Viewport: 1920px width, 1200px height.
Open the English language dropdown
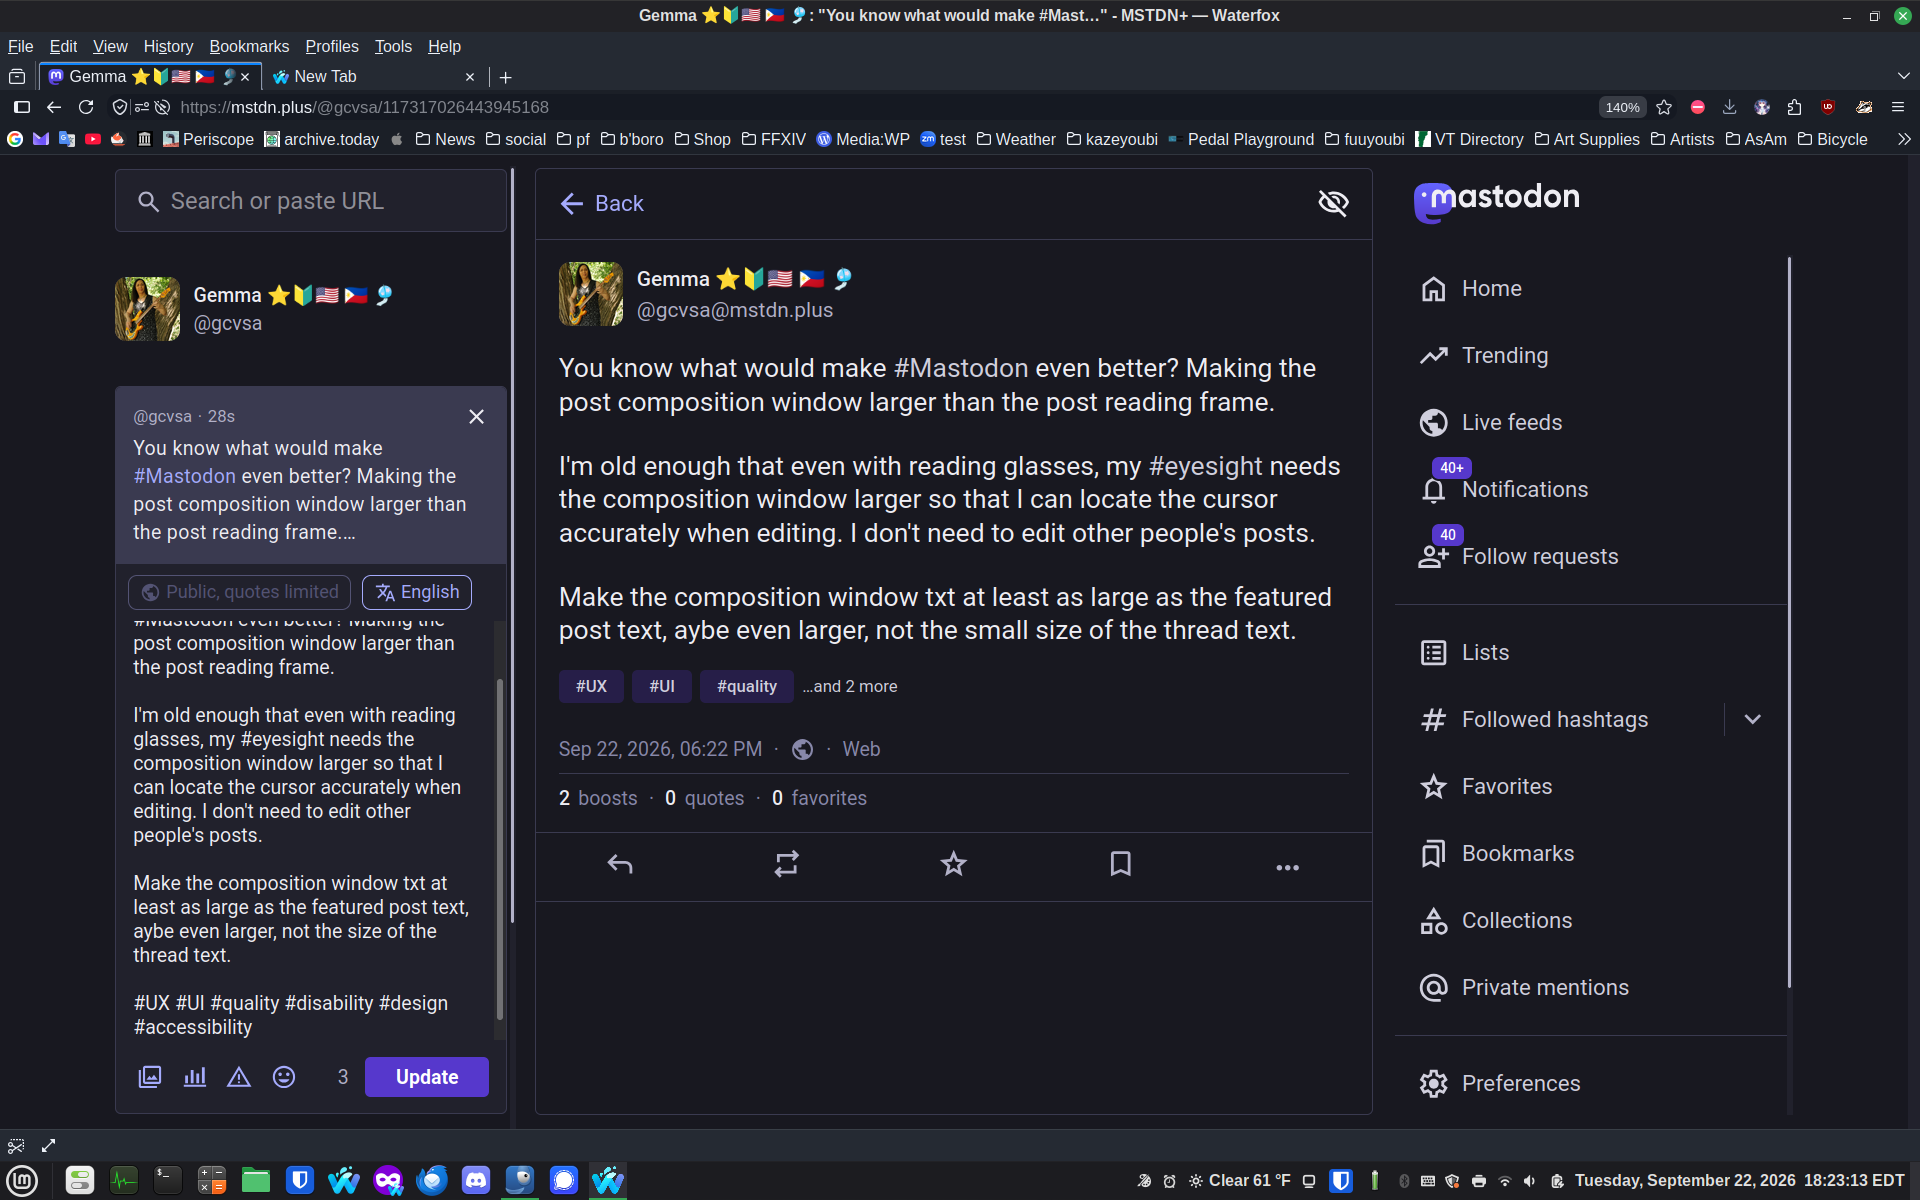(417, 592)
